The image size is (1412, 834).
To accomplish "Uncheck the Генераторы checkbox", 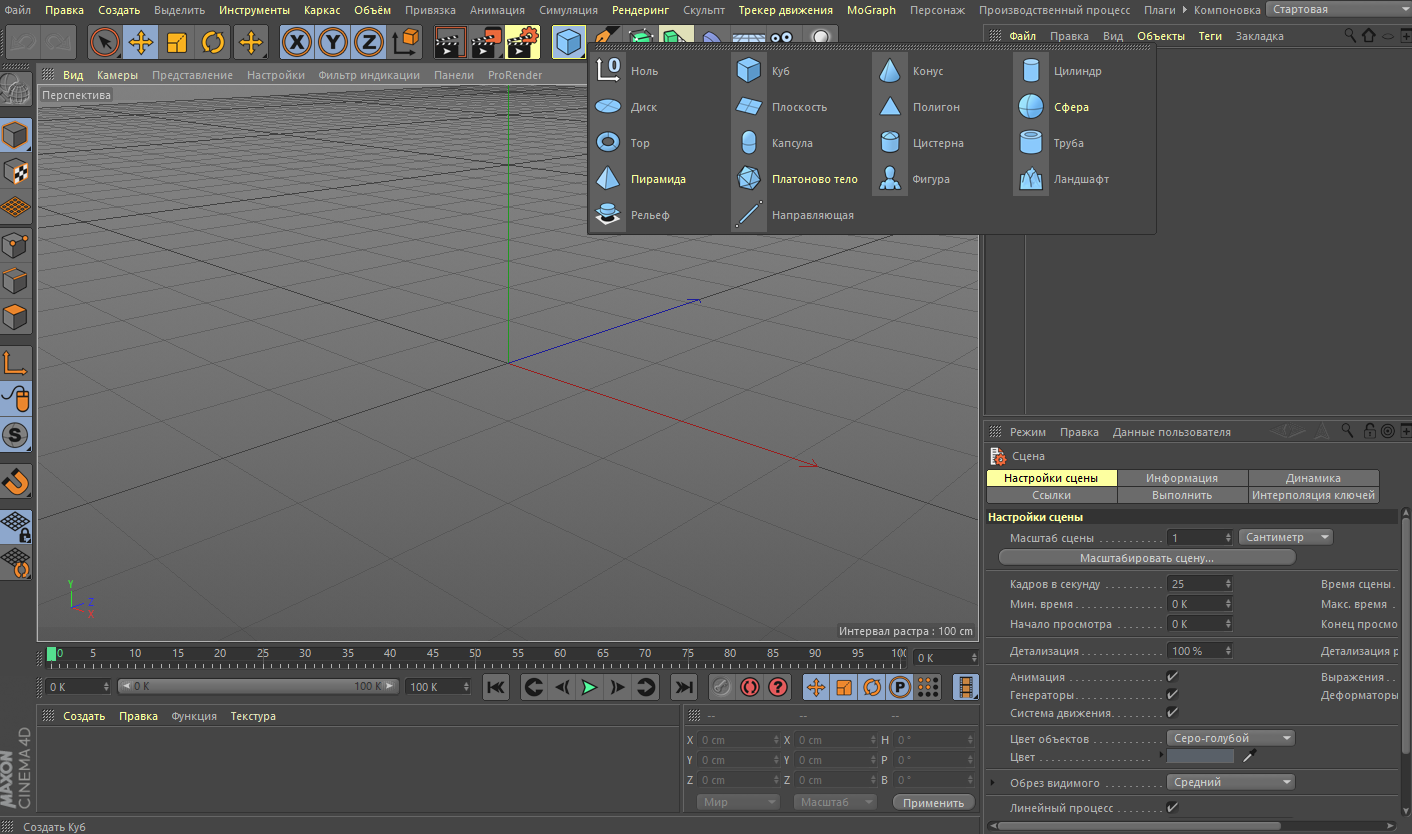I will (x=1173, y=695).
